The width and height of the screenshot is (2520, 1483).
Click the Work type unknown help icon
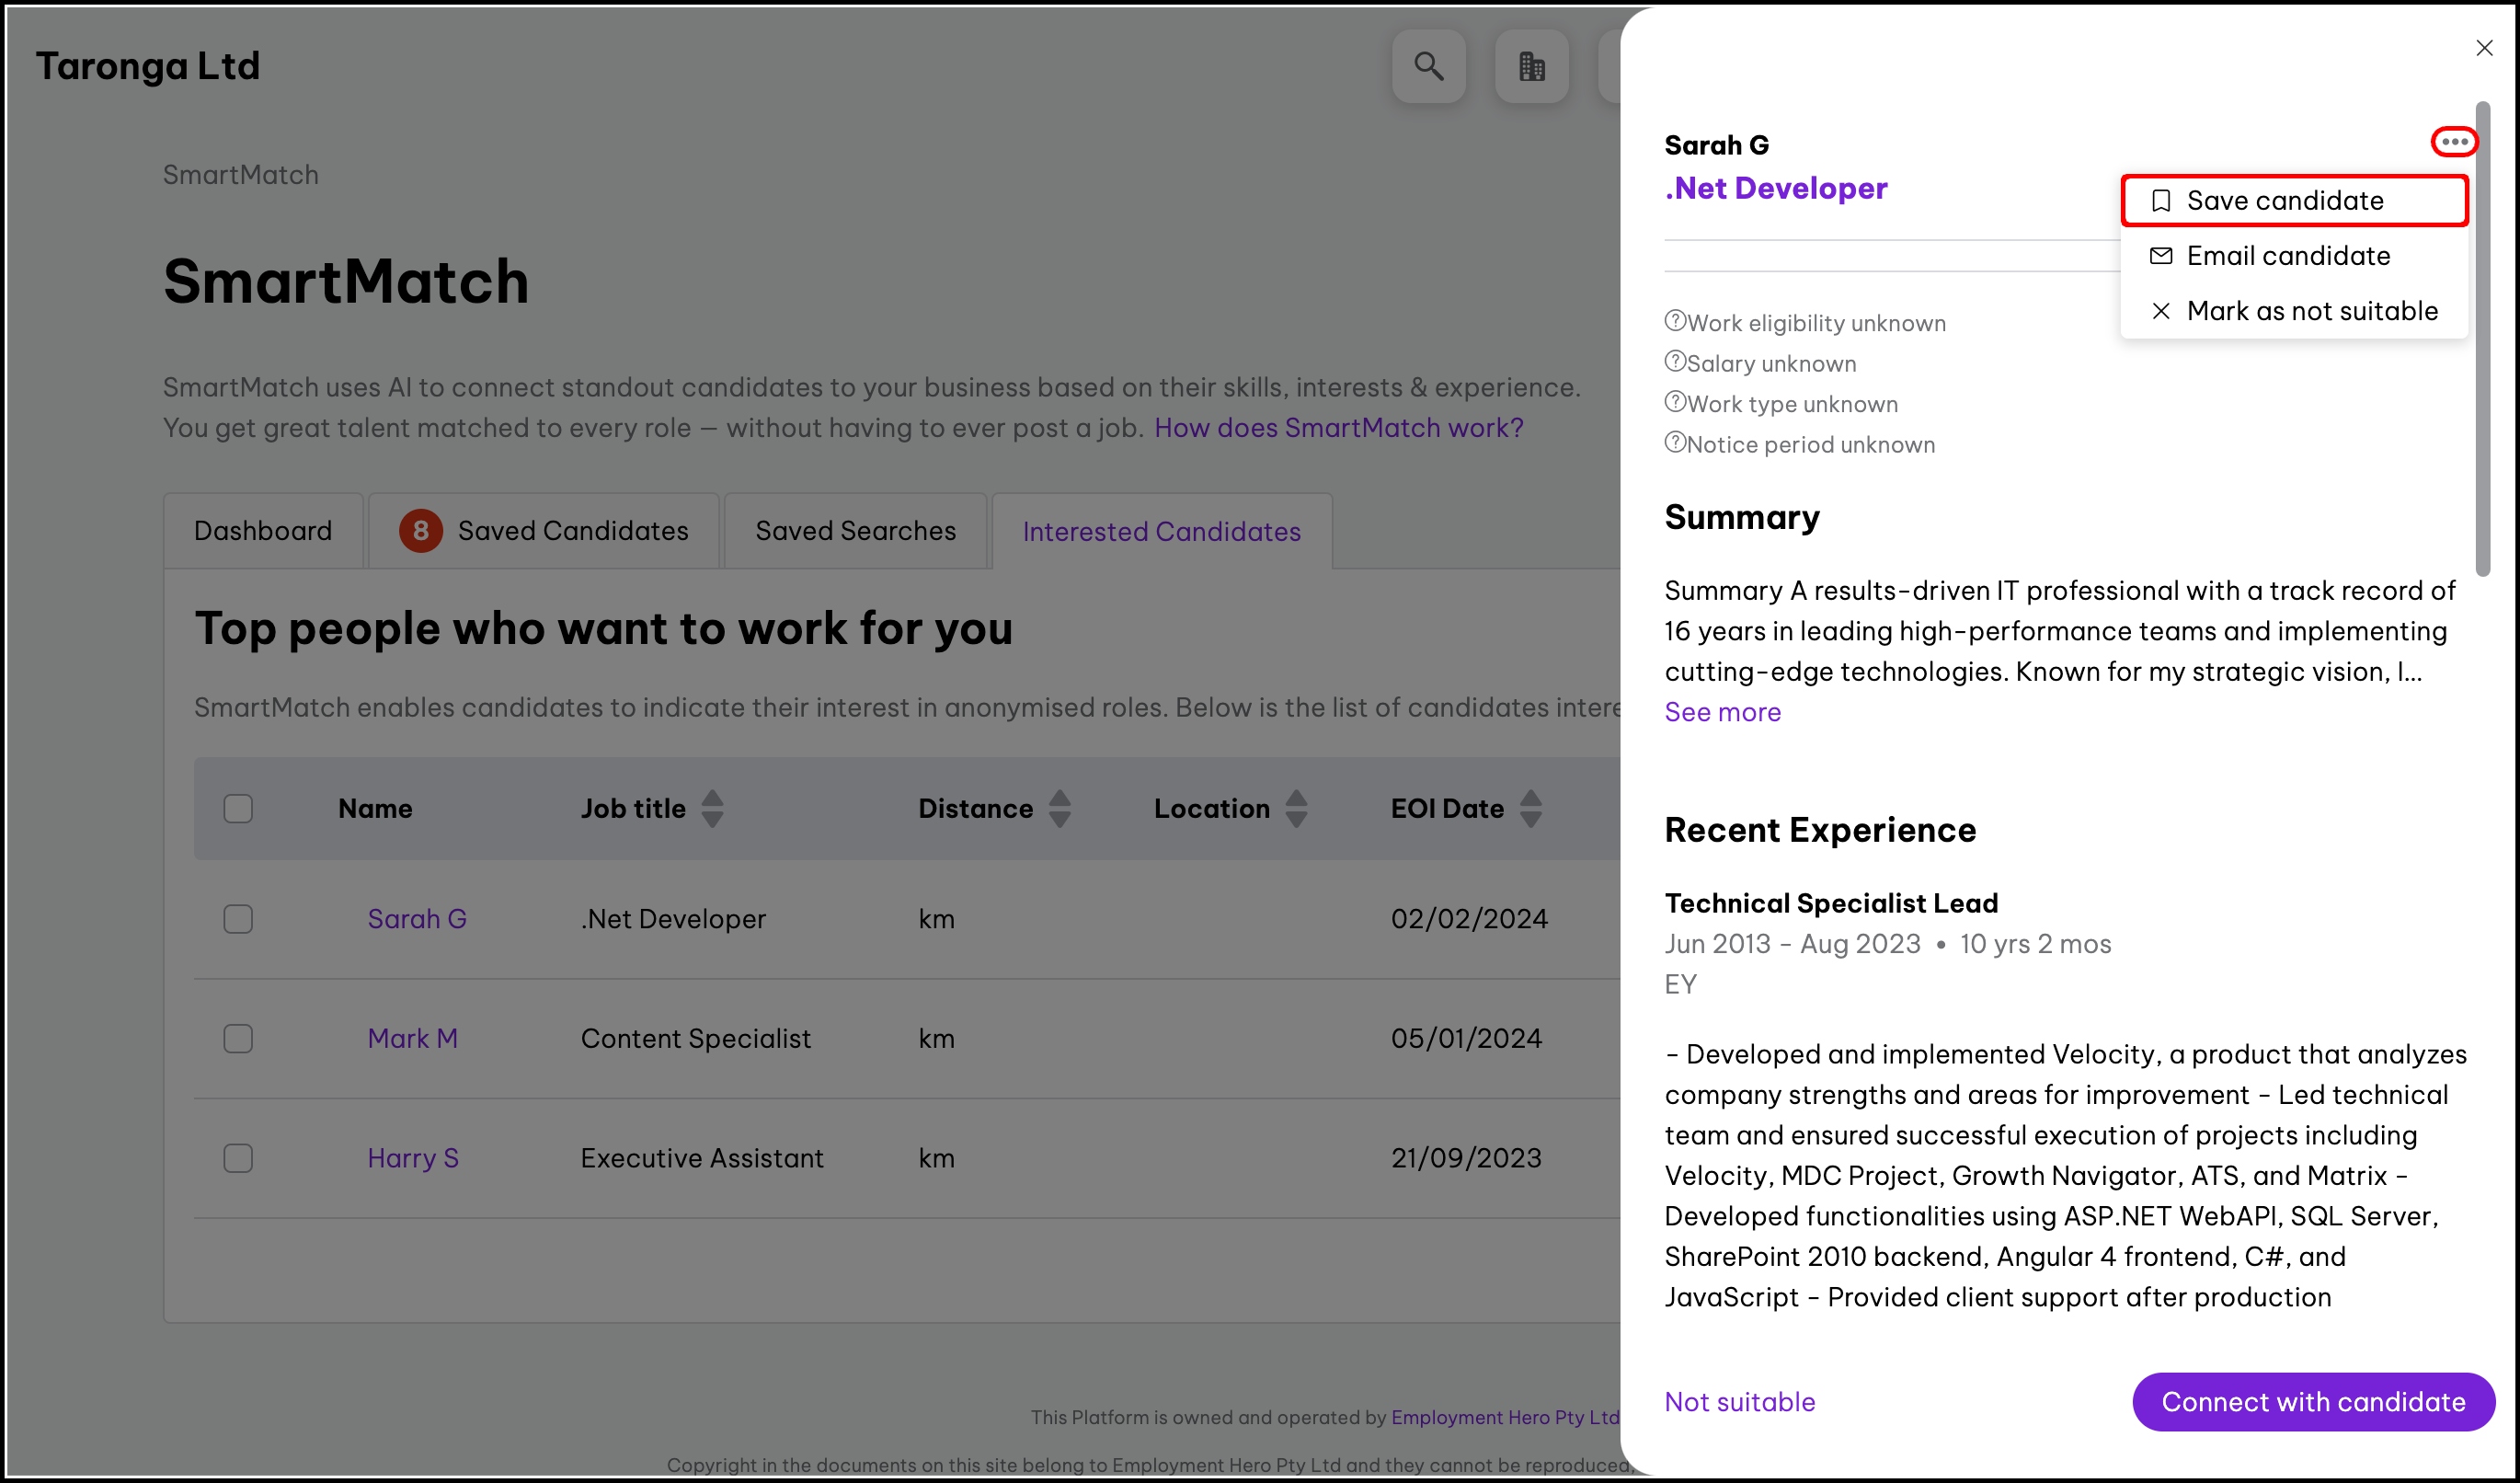point(1675,402)
